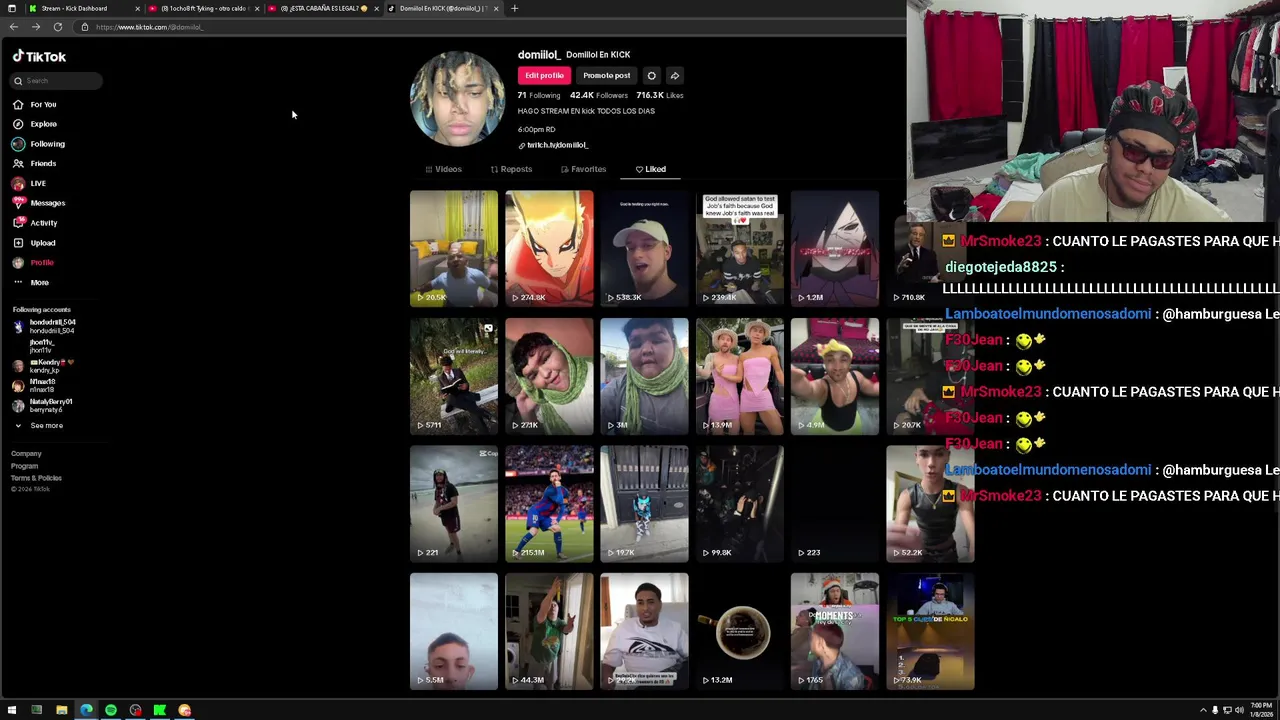Viewport: 1280px width, 720px height.
Task: Click the Company footer link
Action: coord(26,454)
